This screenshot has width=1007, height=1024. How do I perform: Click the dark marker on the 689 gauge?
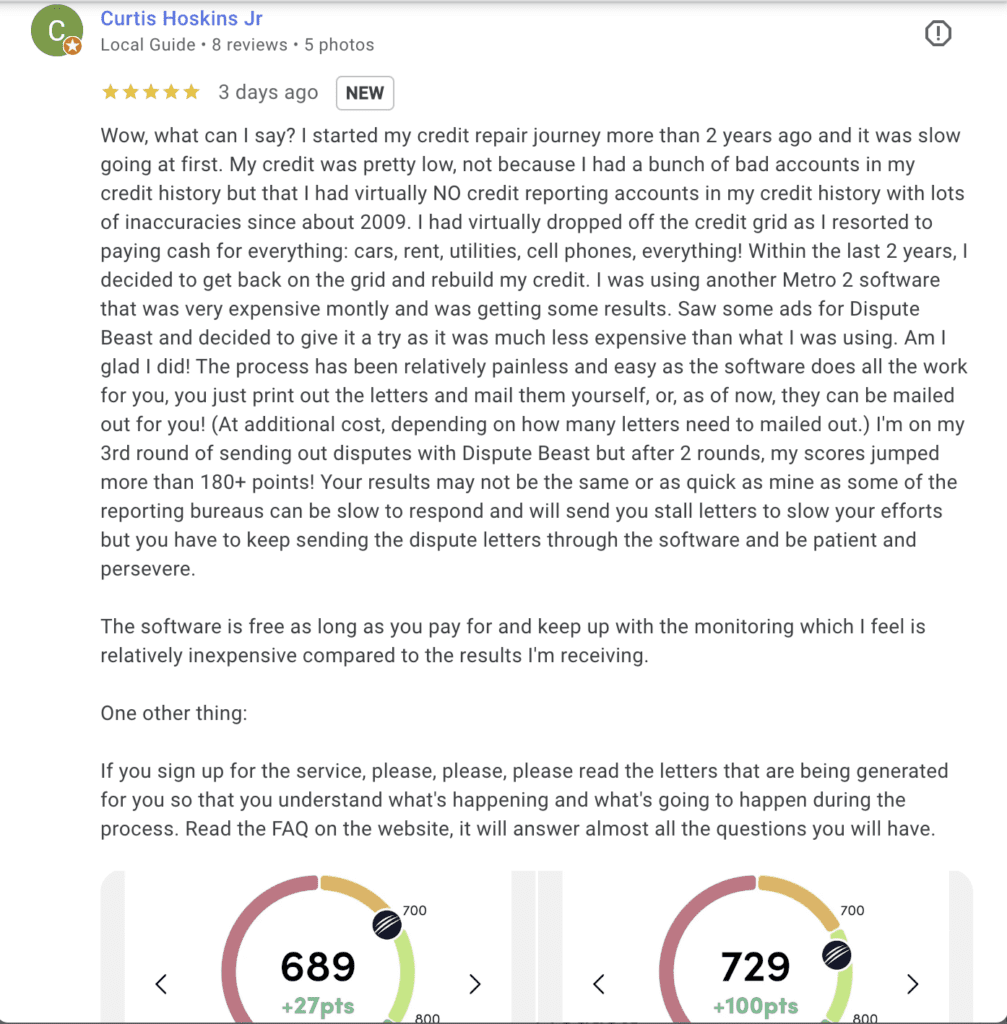pos(386,925)
